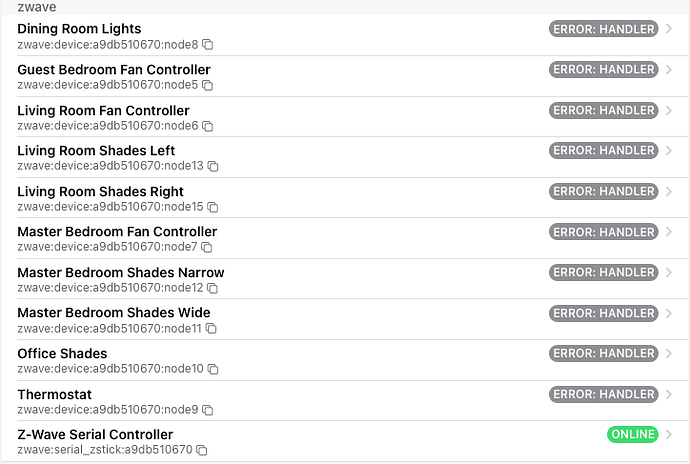Copy the Living Room Fan Controller UID
690x464 pixels.
tap(208, 127)
